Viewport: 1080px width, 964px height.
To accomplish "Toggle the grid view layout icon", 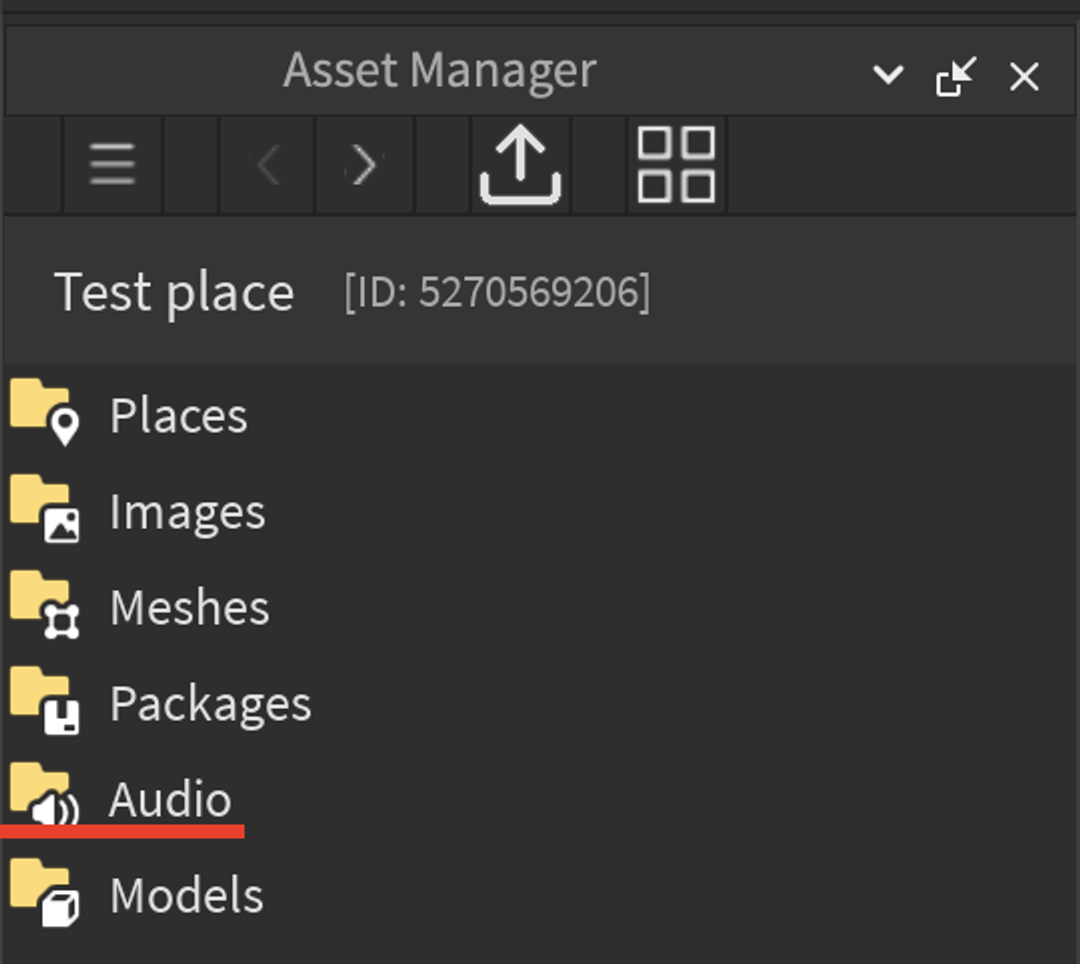I will pyautogui.click(x=676, y=165).
